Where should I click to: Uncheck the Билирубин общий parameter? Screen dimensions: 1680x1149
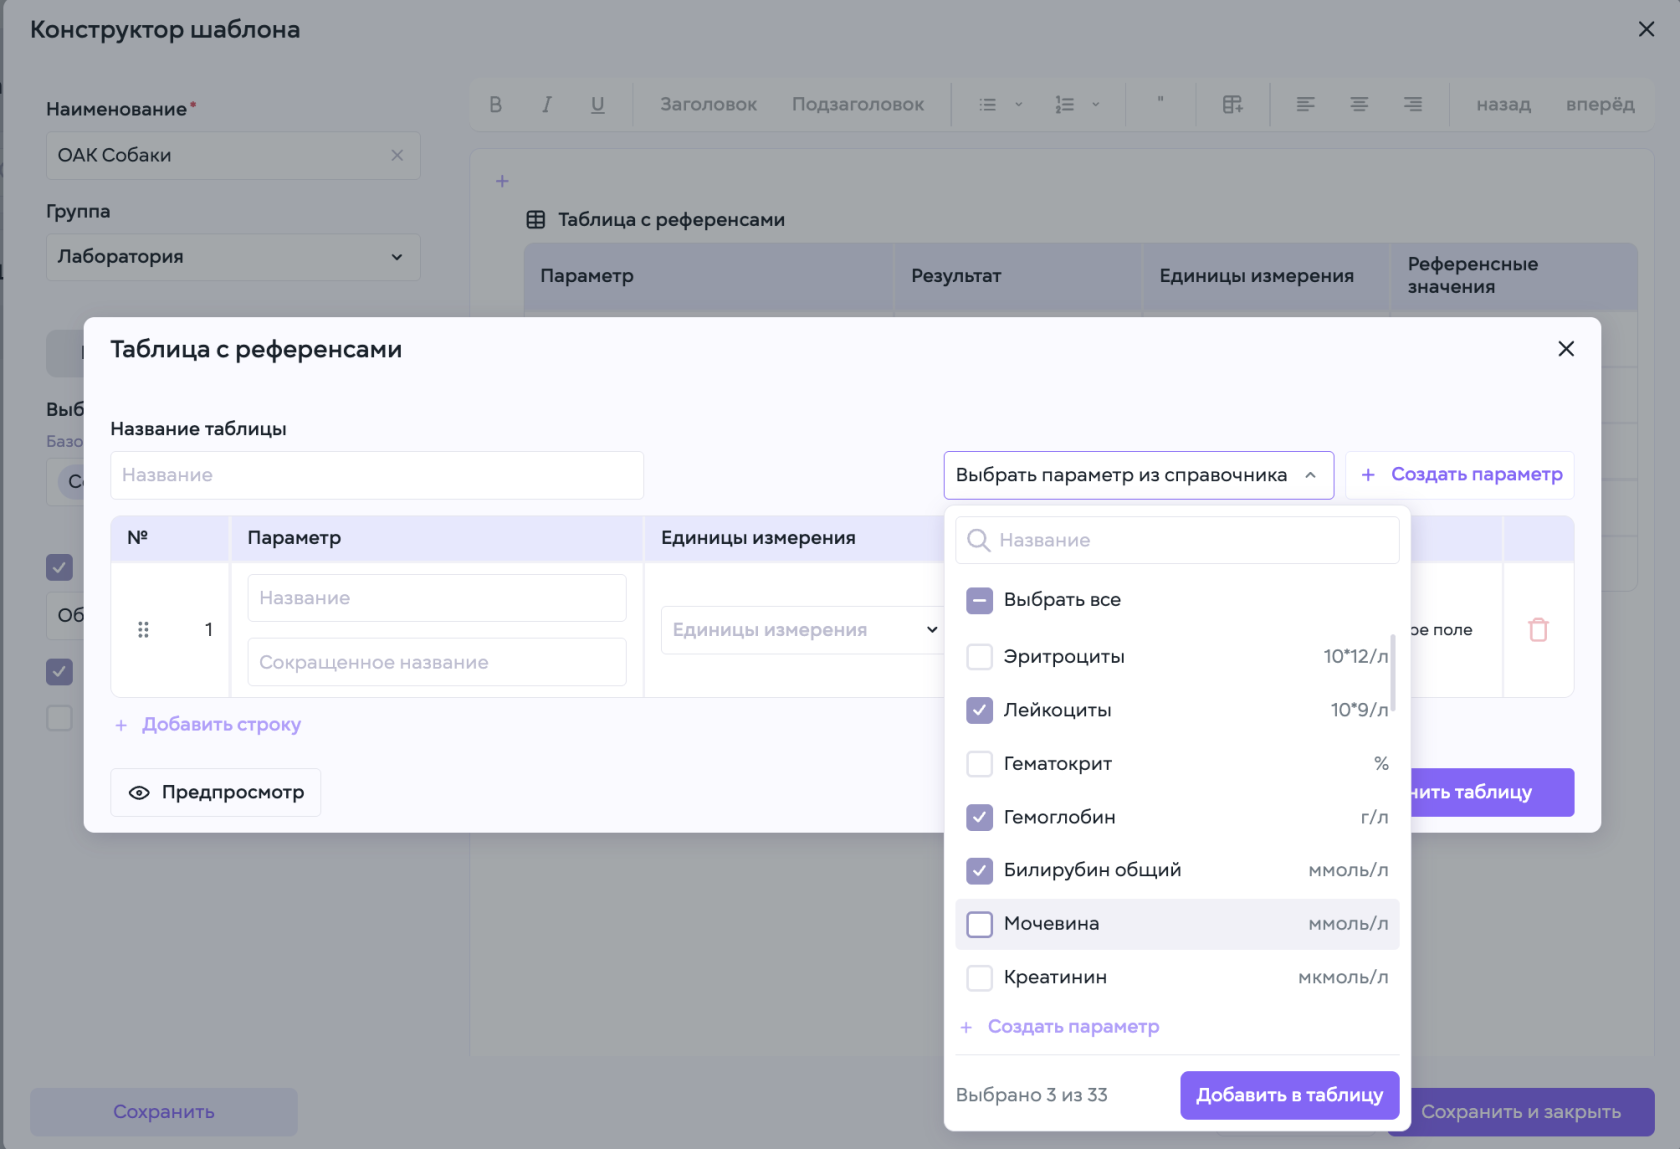979,870
